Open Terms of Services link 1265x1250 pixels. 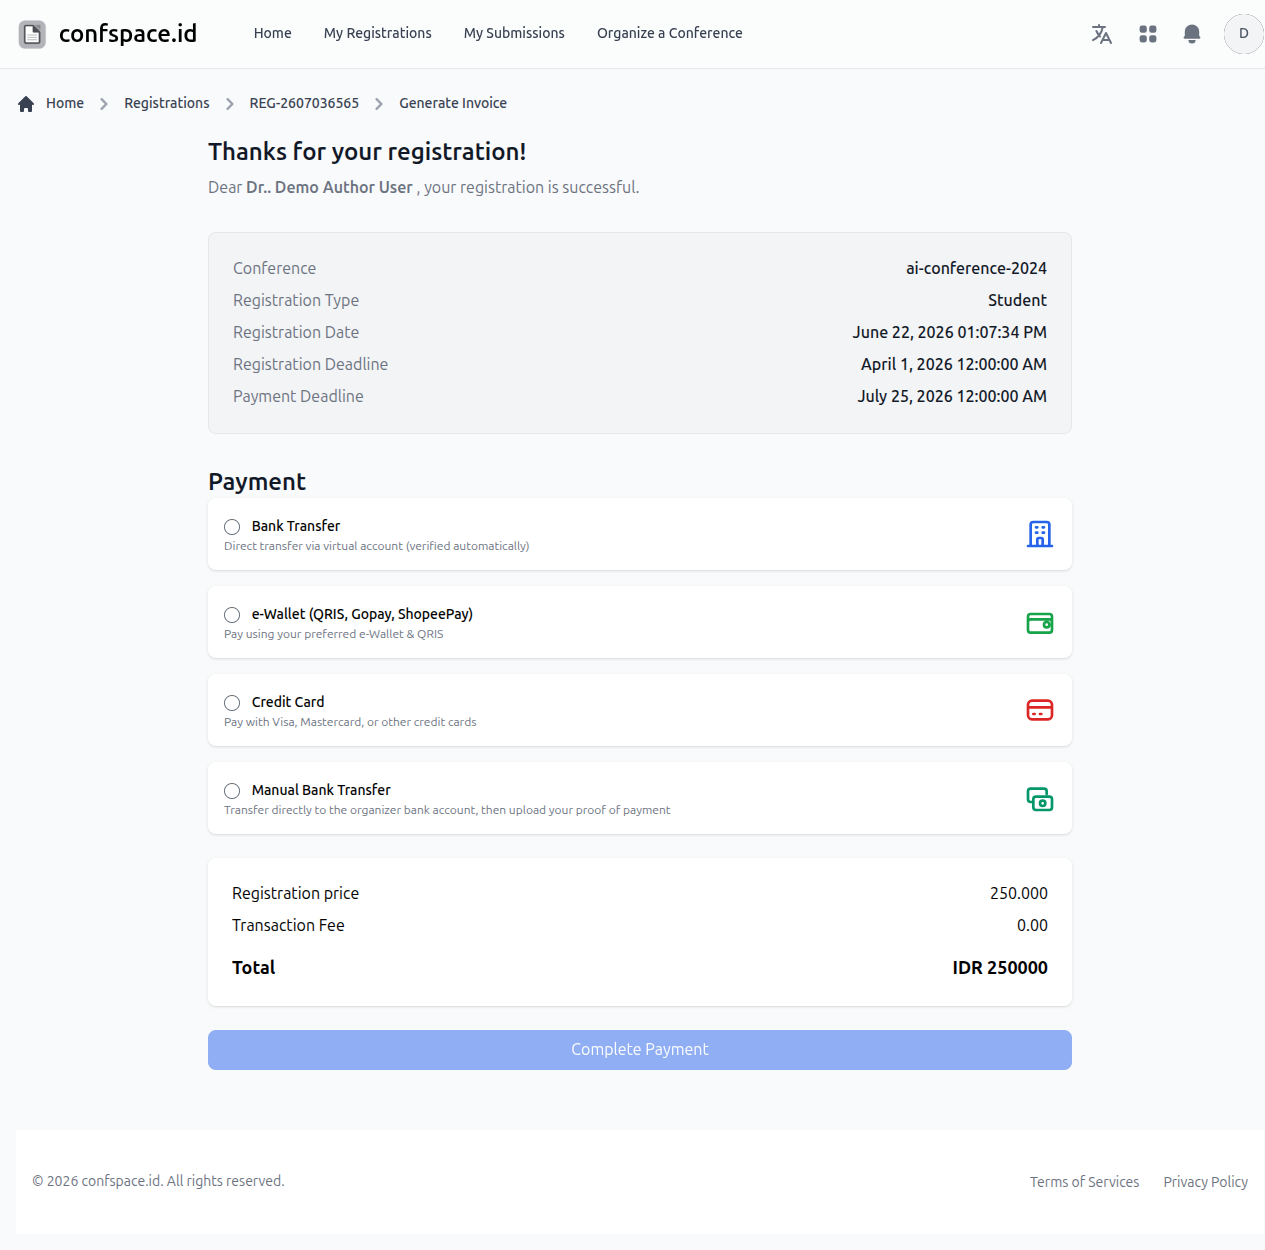pos(1084,1182)
